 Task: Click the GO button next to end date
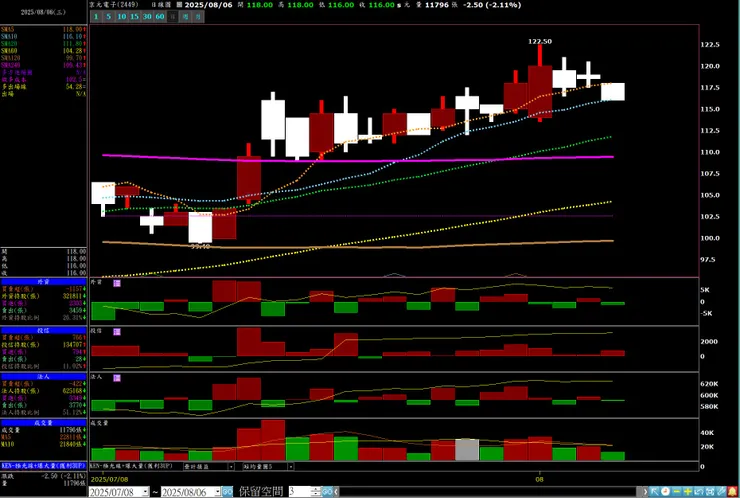227,492
